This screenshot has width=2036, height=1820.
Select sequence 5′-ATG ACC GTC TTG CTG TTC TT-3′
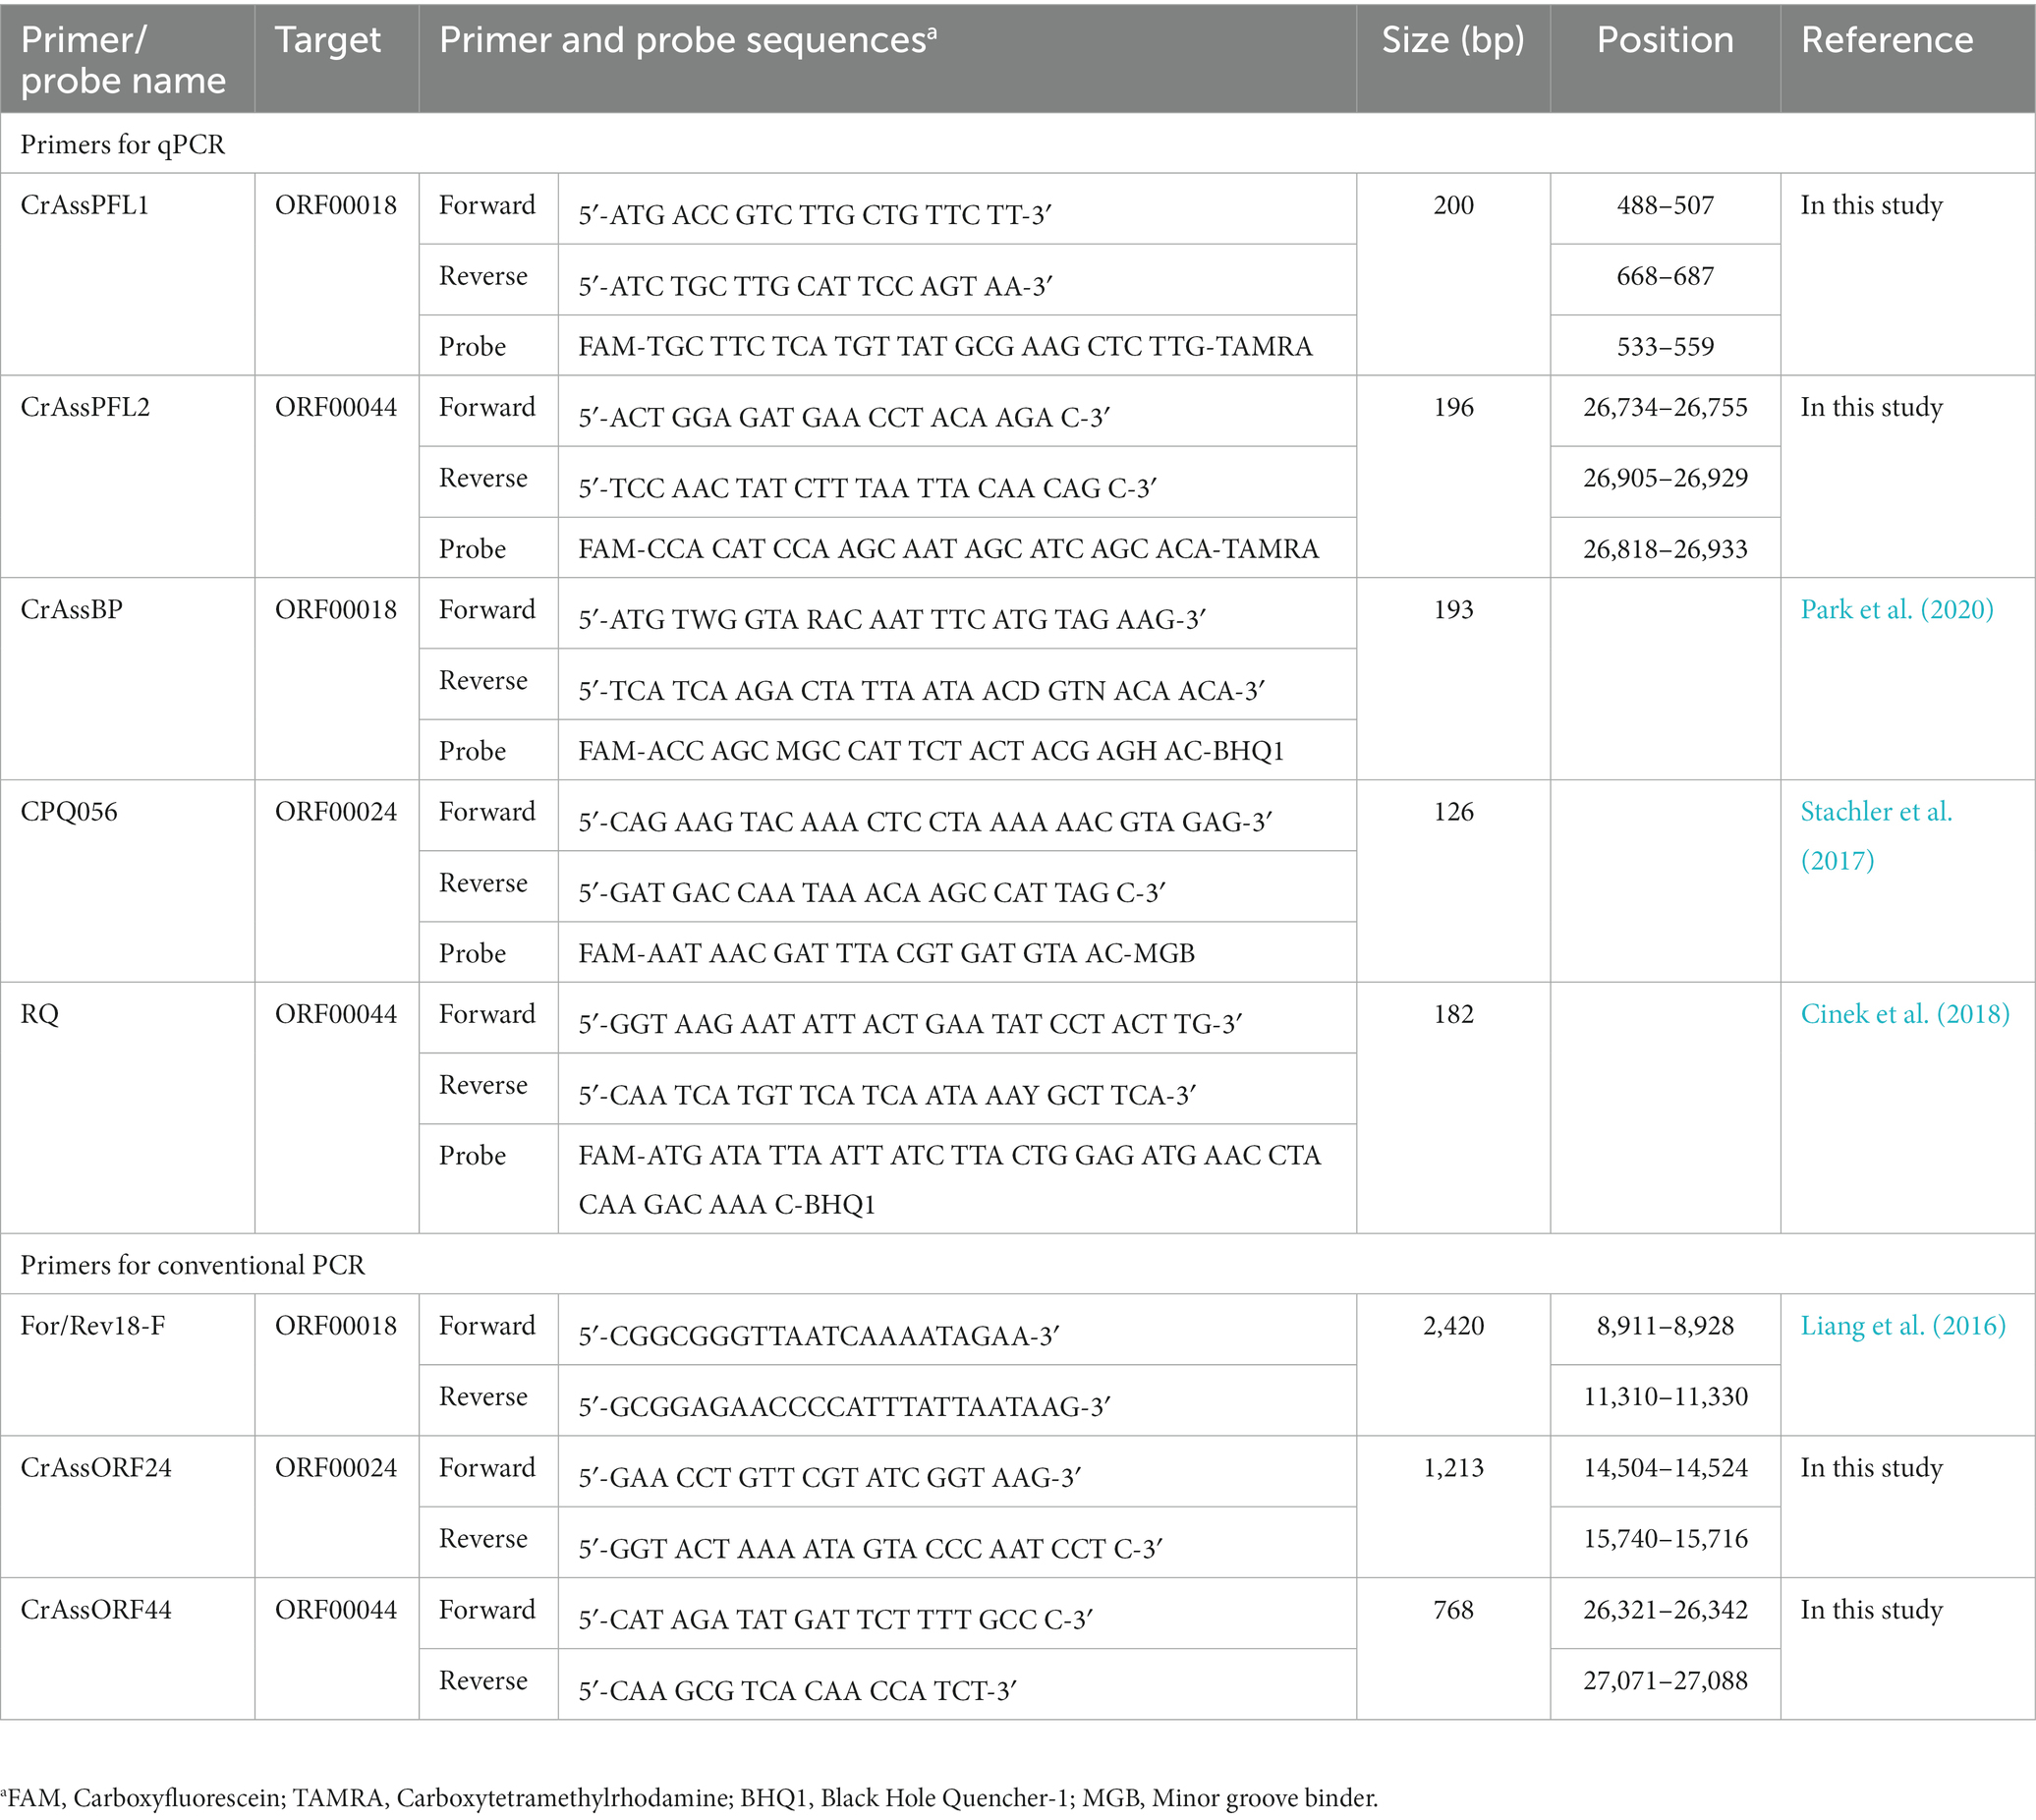814,215
